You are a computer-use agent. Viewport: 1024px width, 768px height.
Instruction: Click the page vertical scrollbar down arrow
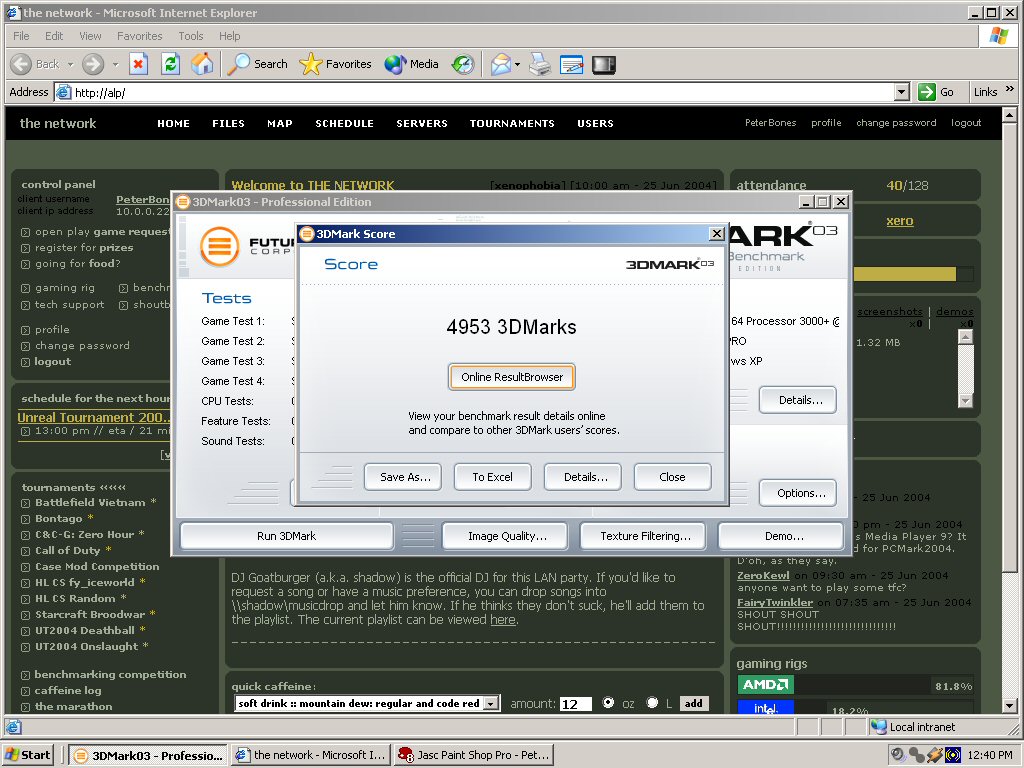(x=1009, y=705)
